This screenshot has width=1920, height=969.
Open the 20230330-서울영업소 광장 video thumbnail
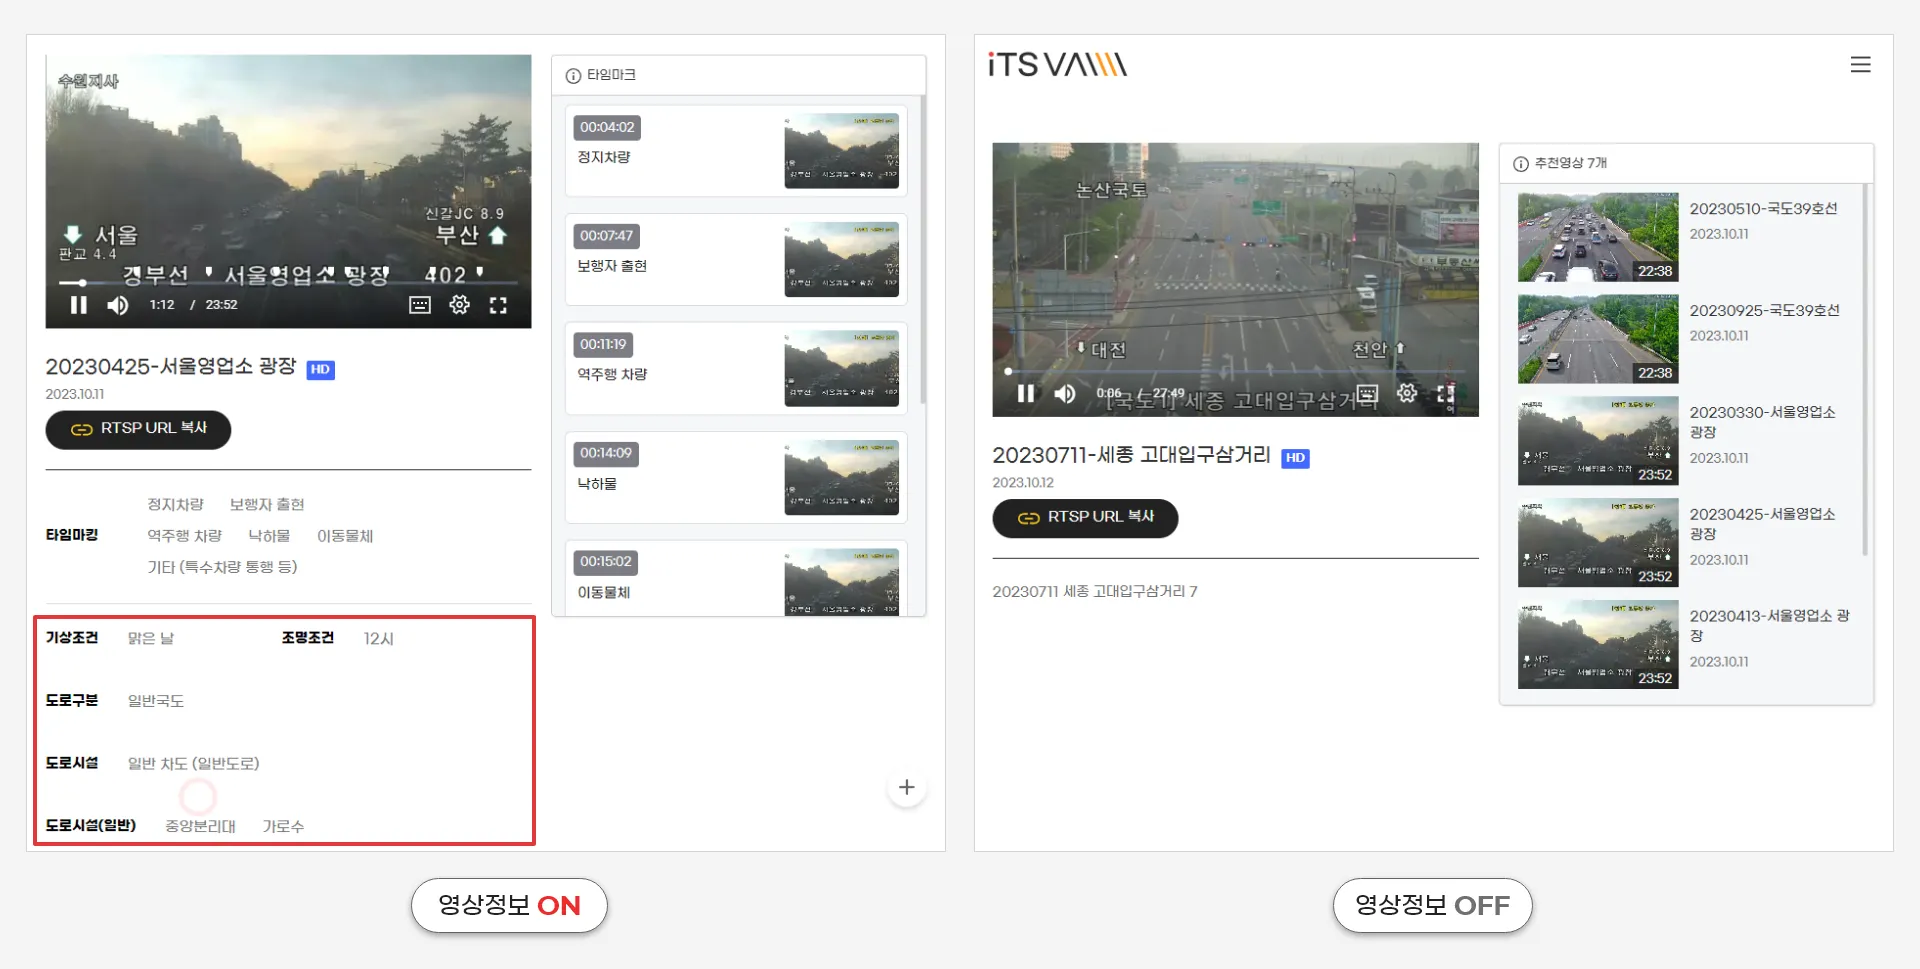pyautogui.click(x=1598, y=442)
